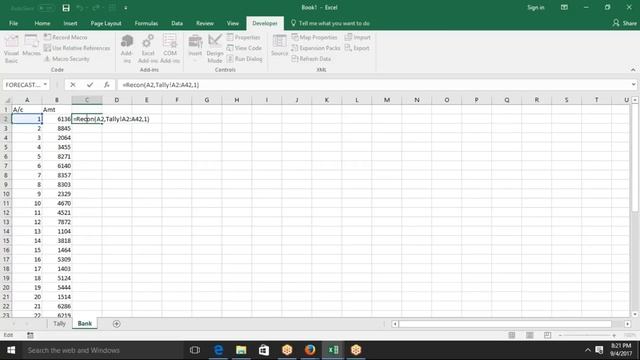Open Customize Quick Access Toolbar dropdown
The width and height of the screenshot is (640, 360).
pyautogui.click(x=126, y=8)
